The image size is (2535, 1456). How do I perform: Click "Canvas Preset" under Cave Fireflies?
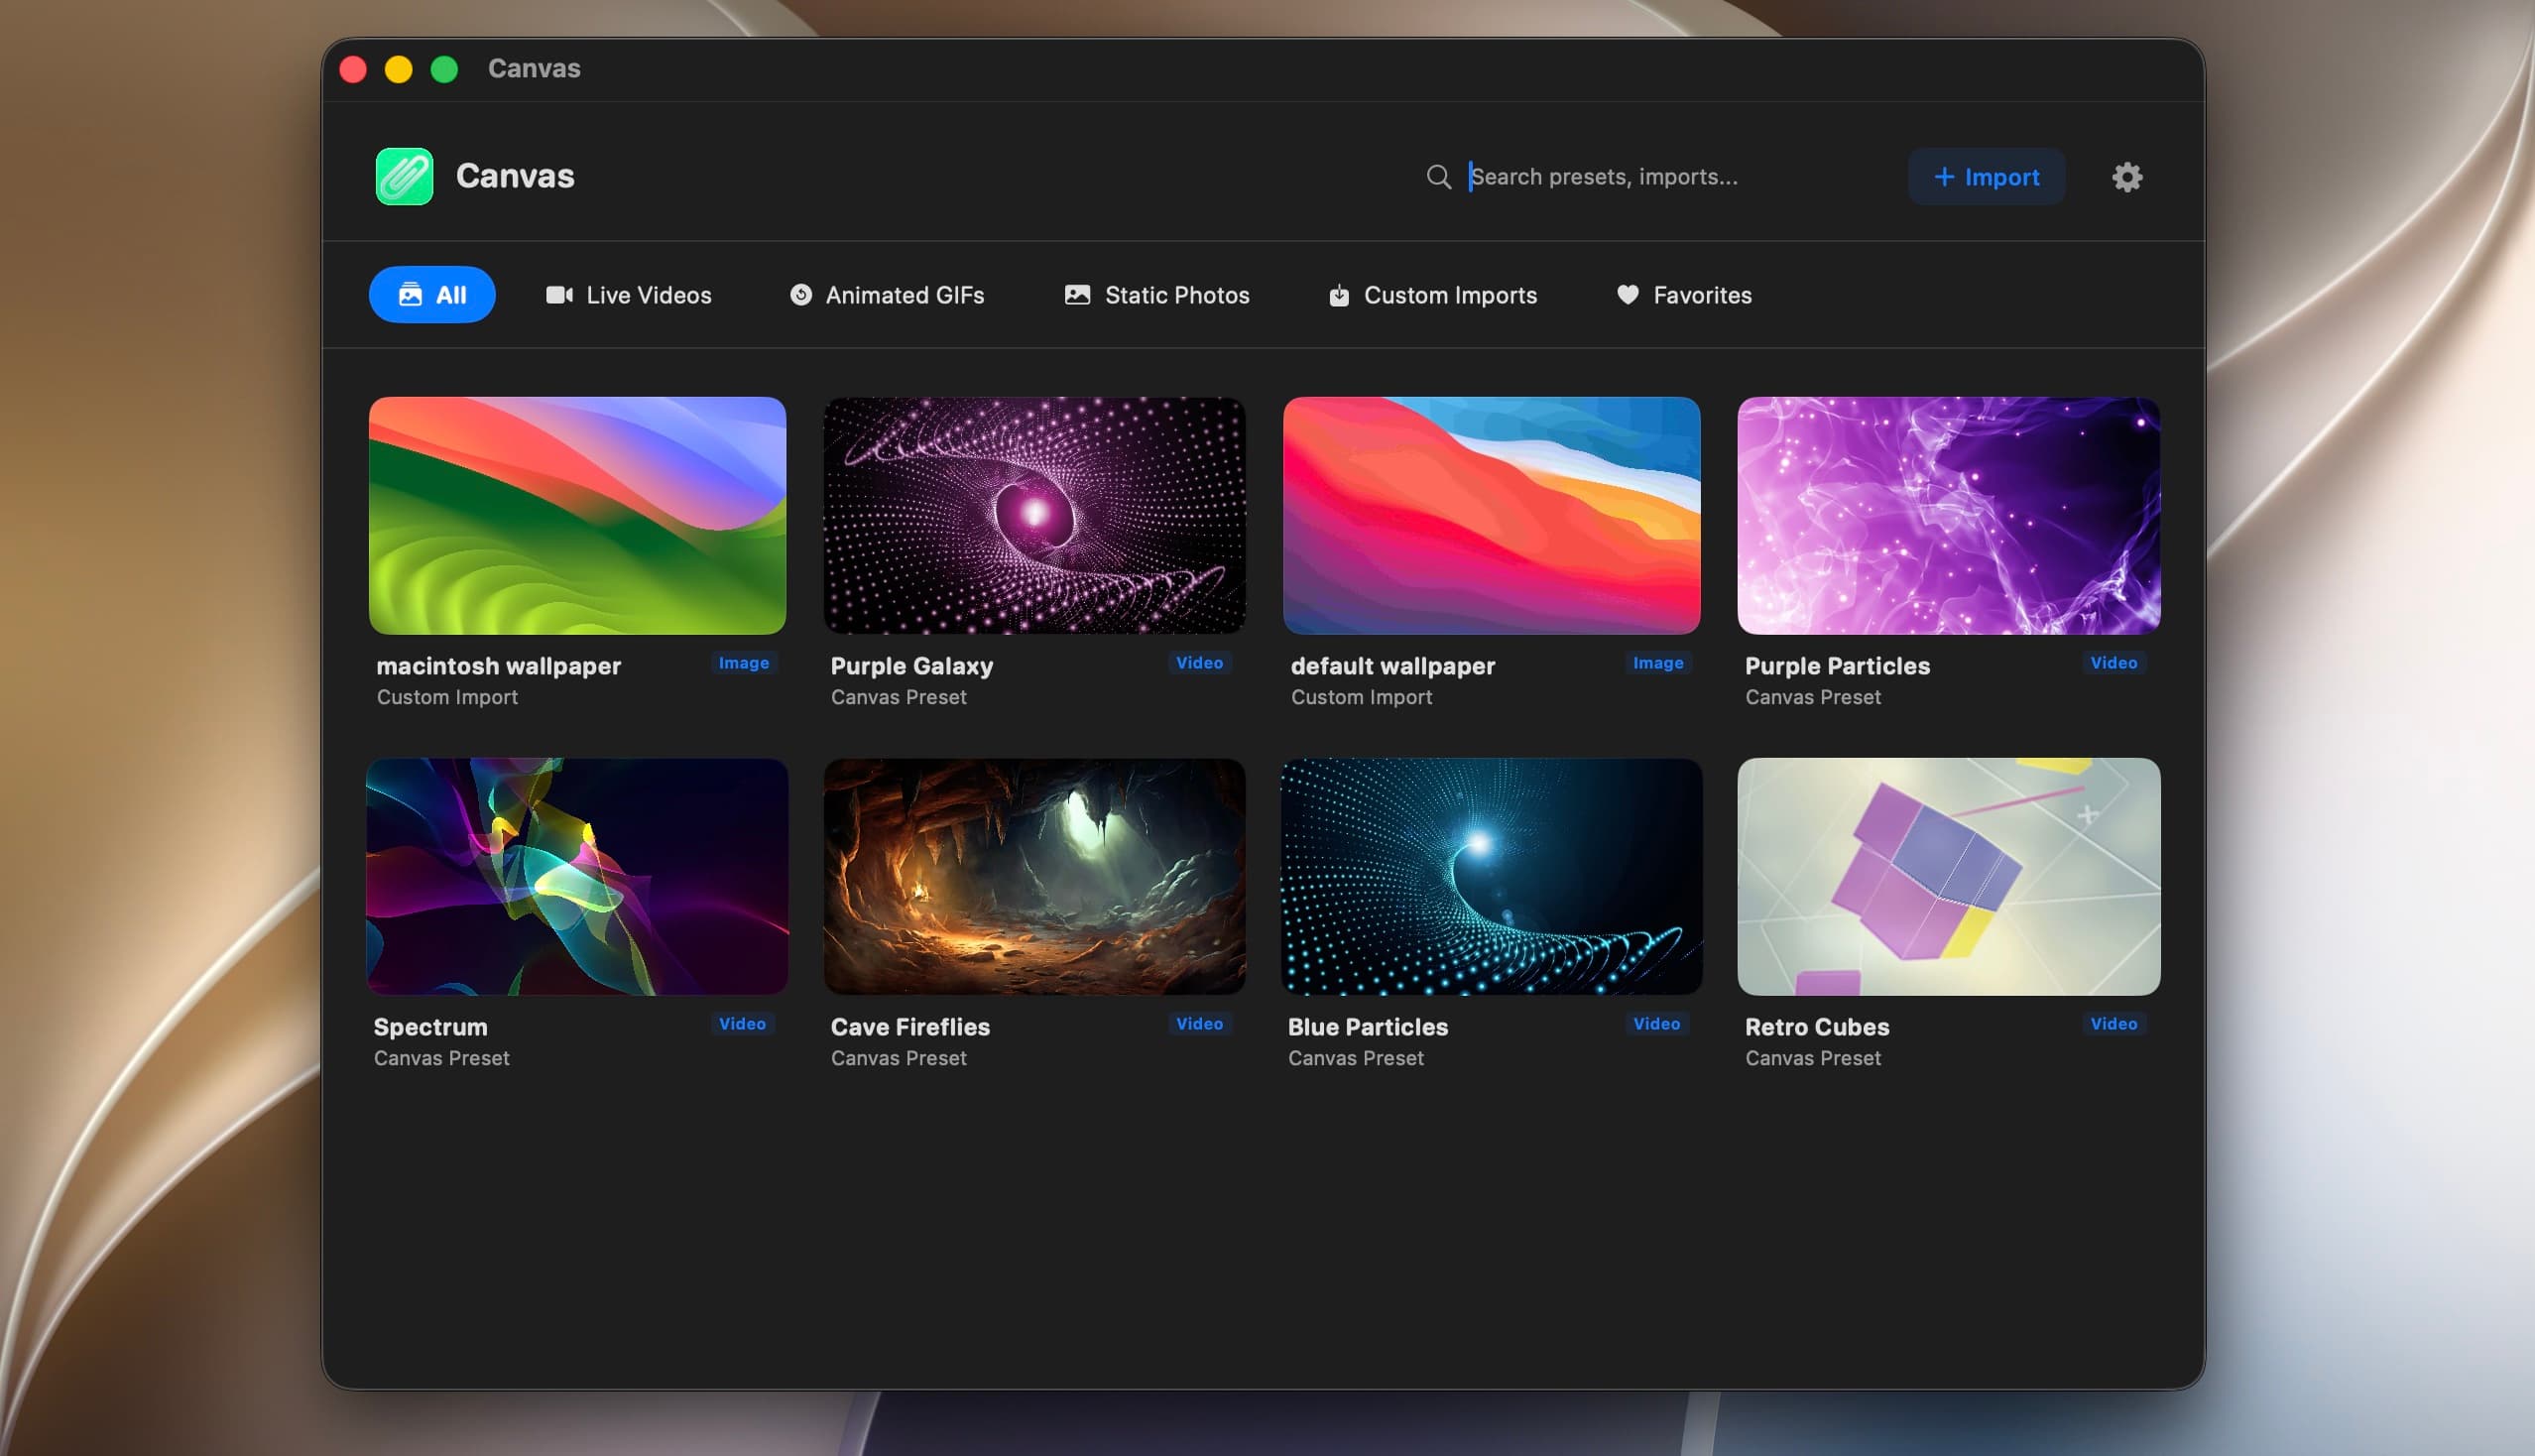pos(898,1058)
